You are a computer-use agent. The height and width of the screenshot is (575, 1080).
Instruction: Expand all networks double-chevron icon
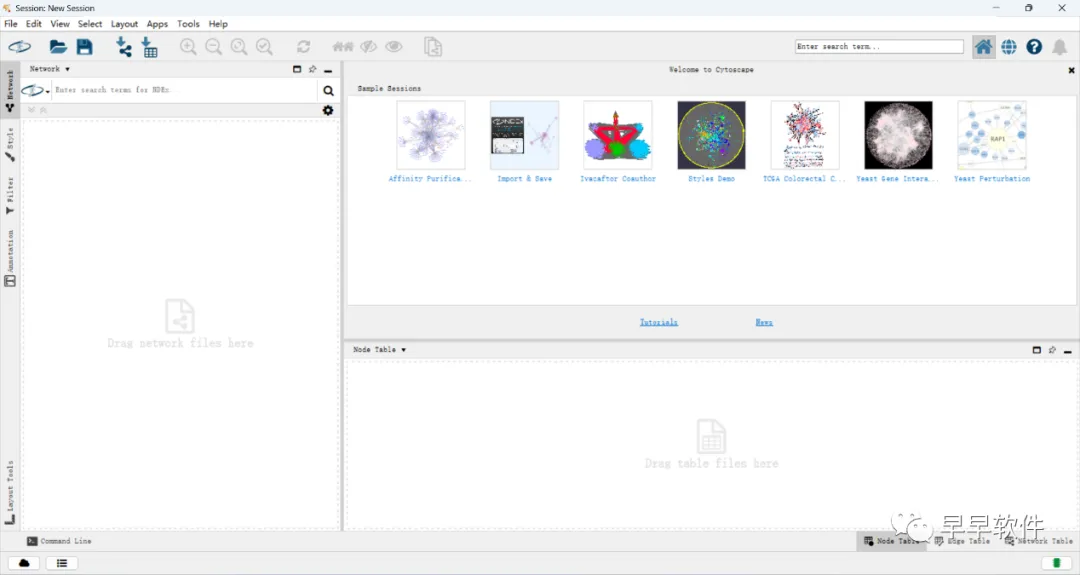[31, 110]
